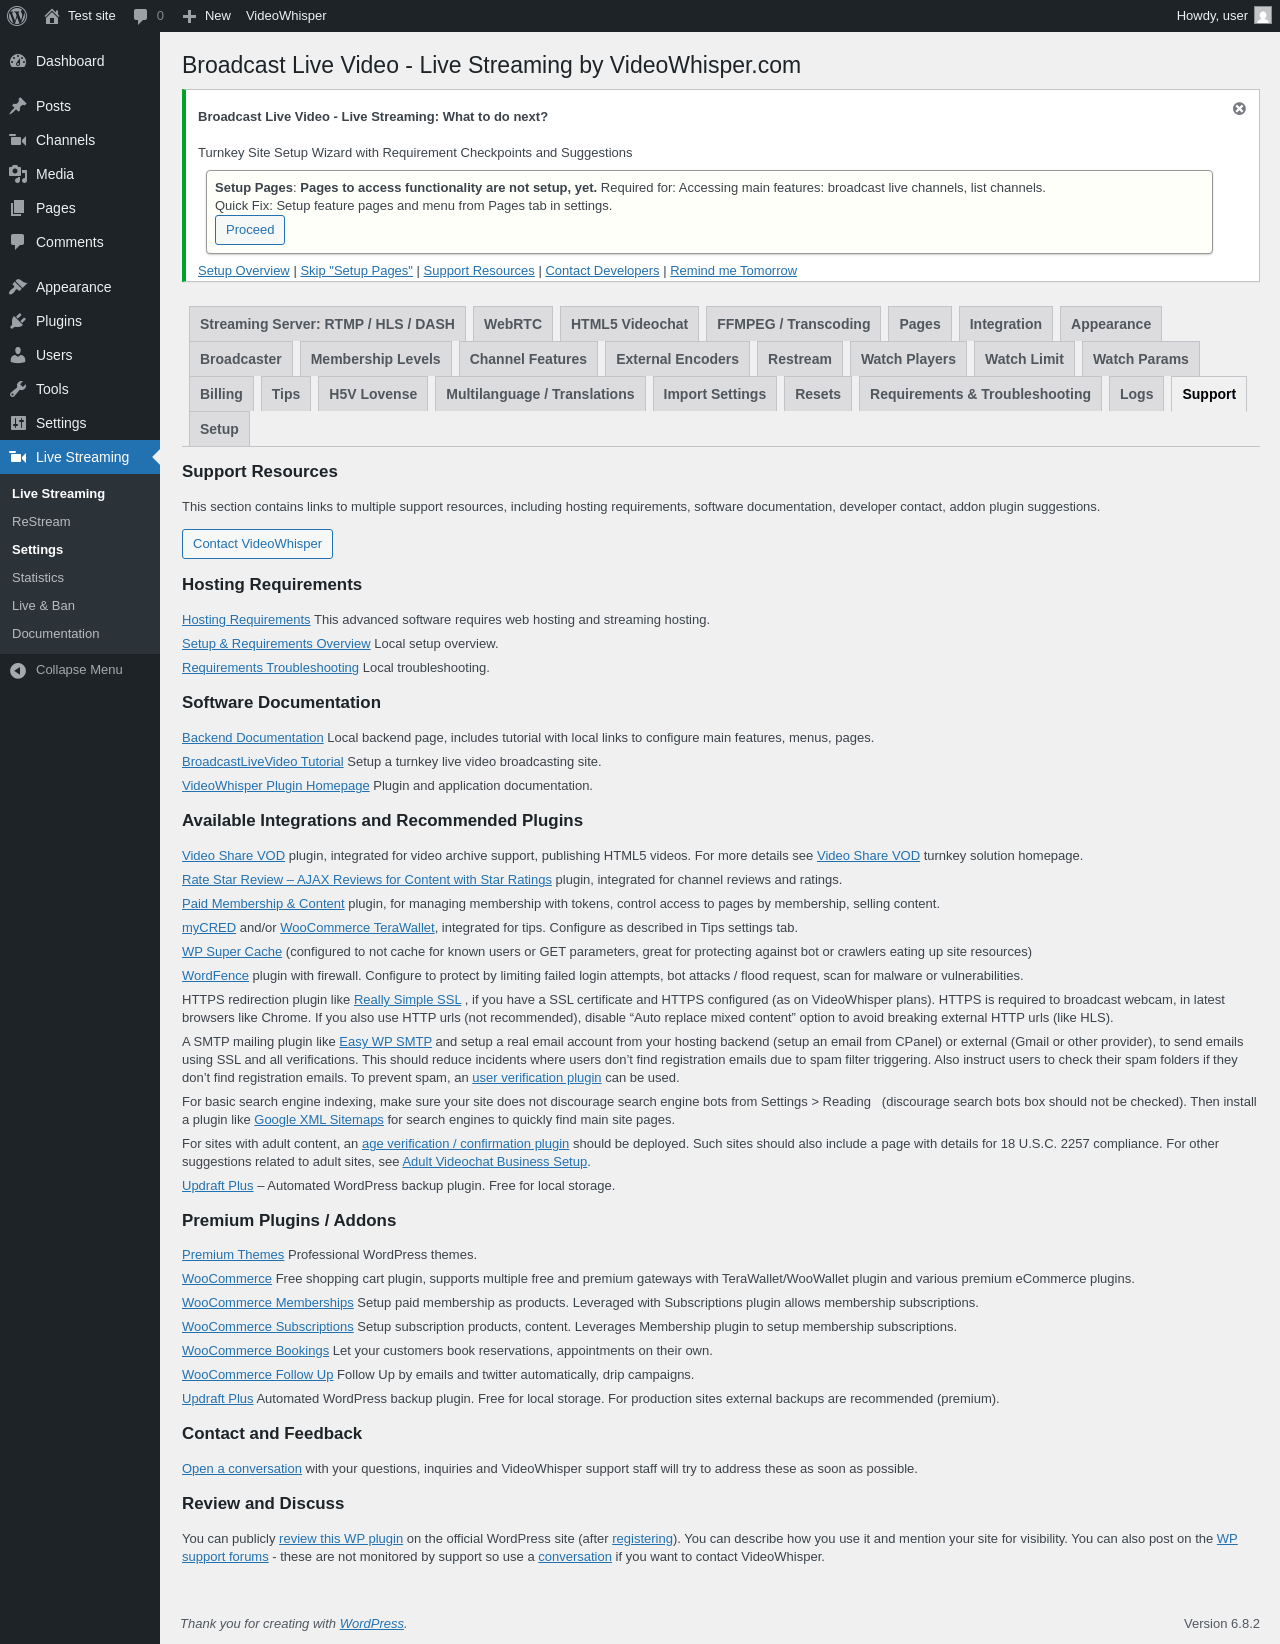The image size is (1280, 1644).
Task: Open the Howdy, user account menu
Action: tap(1224, 16)
